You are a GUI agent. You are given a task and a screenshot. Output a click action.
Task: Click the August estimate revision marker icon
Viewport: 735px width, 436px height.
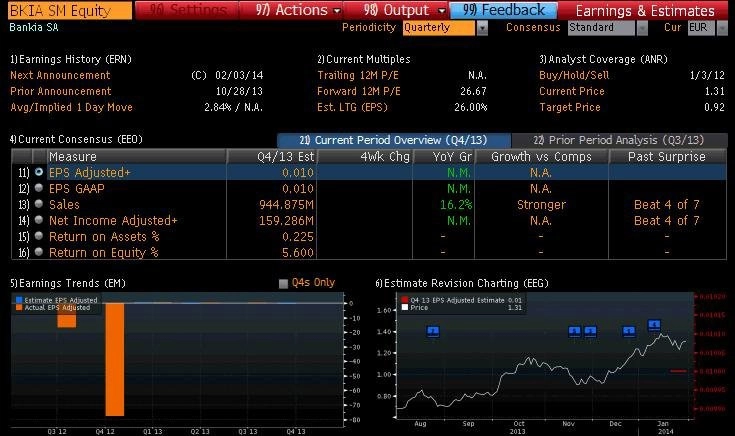[433, 332]
